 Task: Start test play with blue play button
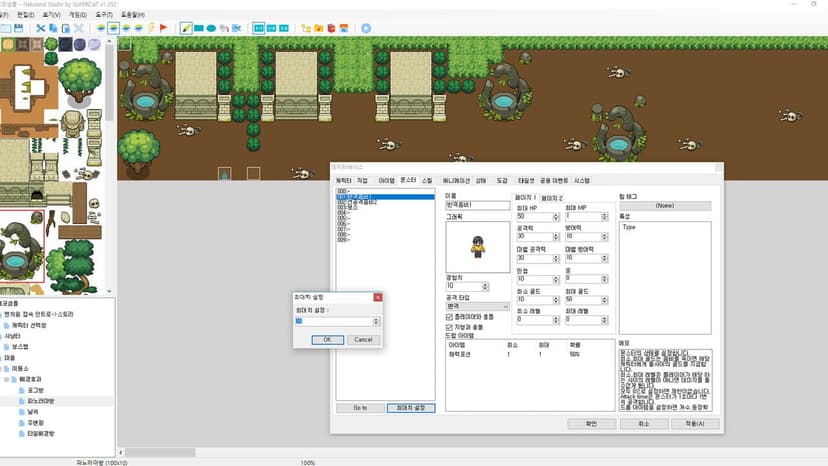[366, 28]
